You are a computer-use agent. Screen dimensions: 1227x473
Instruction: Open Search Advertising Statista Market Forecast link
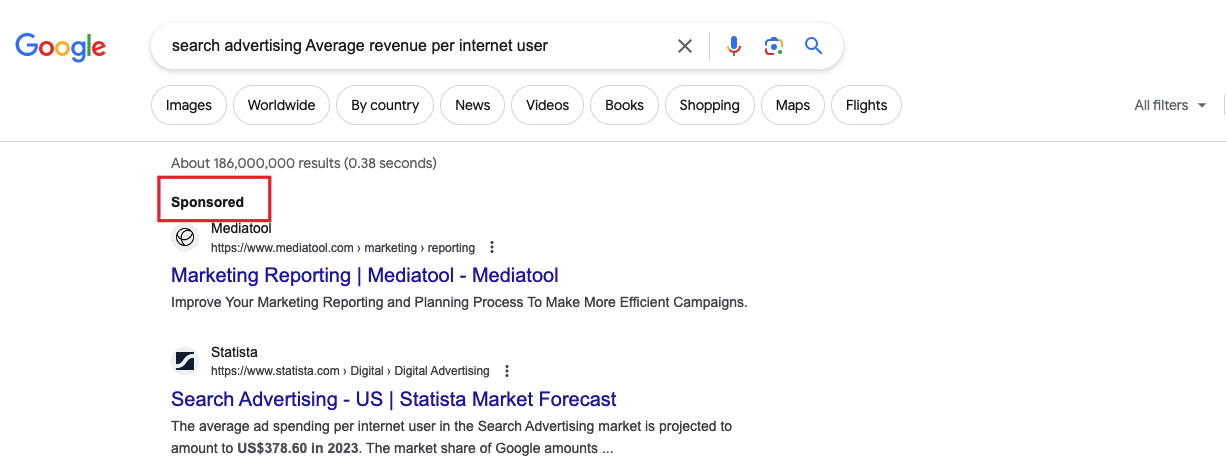tap(393, 399)
